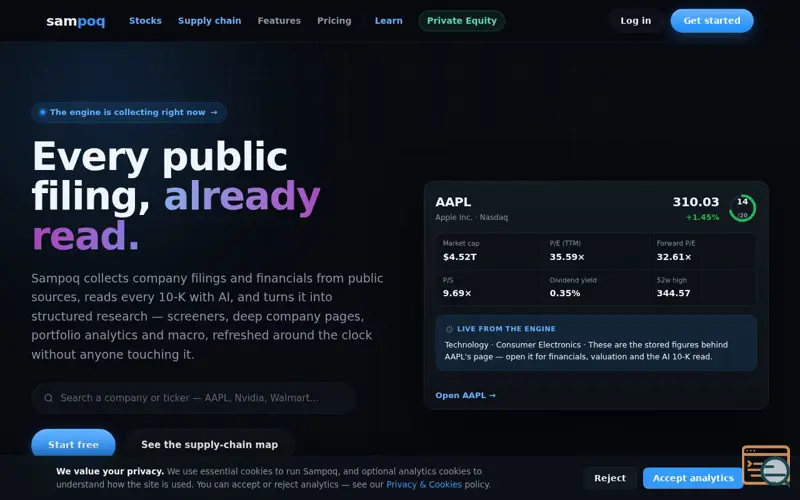Click See the supply-chain map button

point(210,444)
